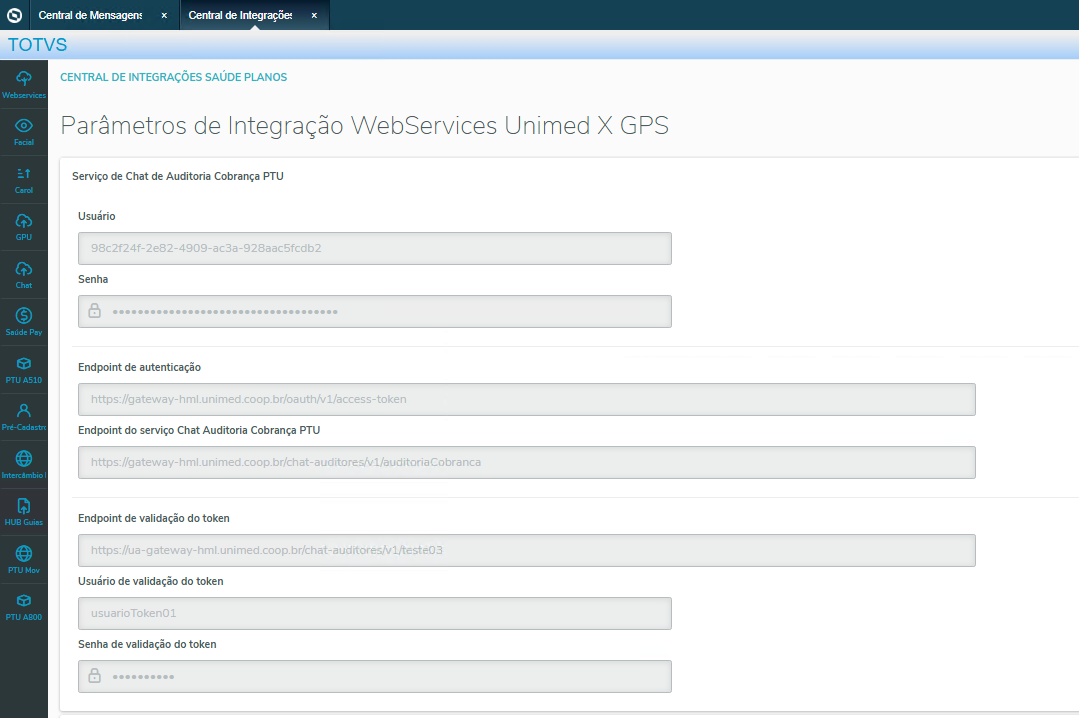This screenshot has height=718, width=1079.
Task: Open the GPU sidebar item
Action: (x=23, y=227)
